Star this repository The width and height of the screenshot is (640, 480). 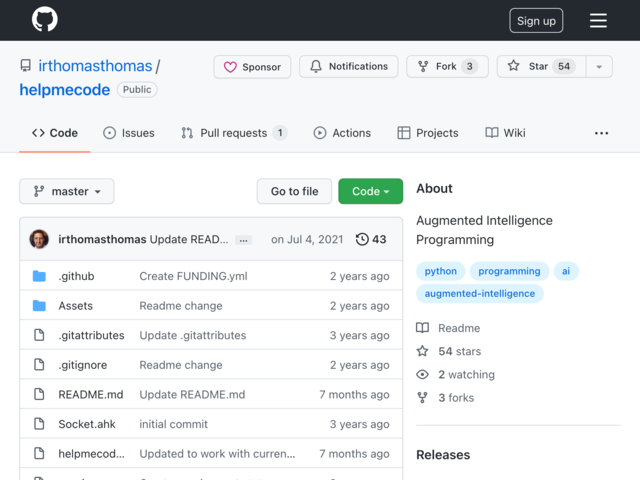click(x=541, y=67)
